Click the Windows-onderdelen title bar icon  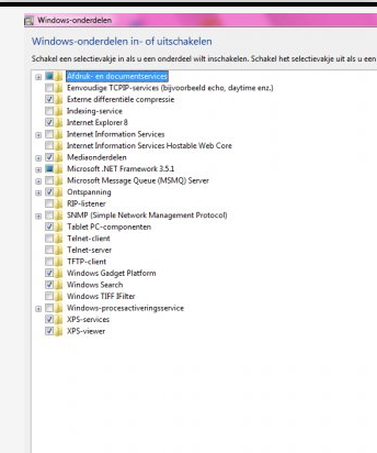click(x=29, y=21)
